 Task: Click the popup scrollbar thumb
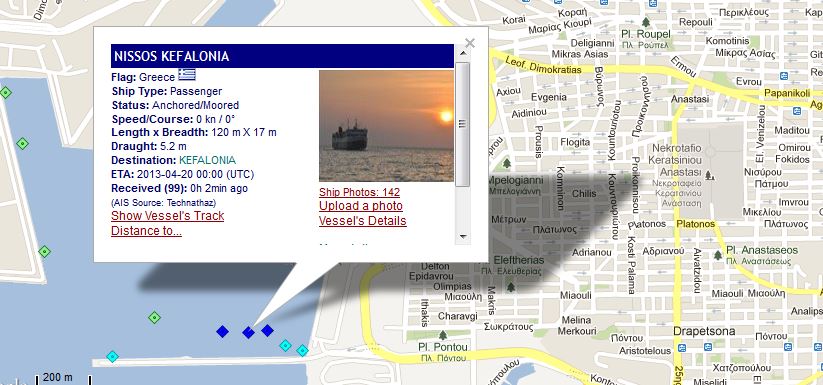tap(462, 124)
